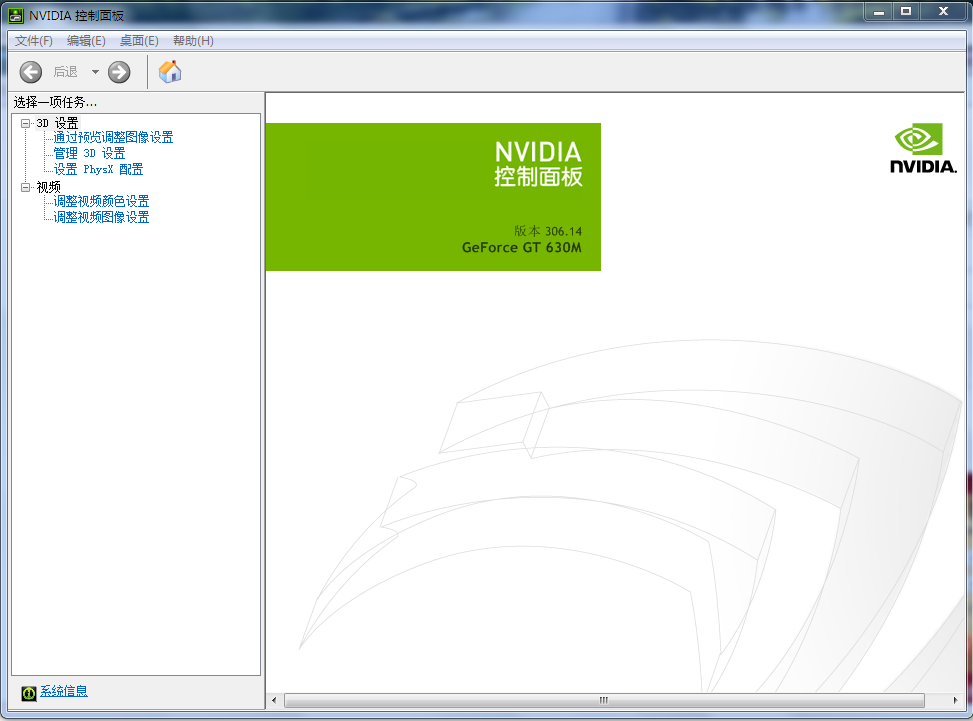Image resolution: width=973 pixels, height=721 pixels.
Task: Open the 文件(F) menu
Action: coord(32,40)
